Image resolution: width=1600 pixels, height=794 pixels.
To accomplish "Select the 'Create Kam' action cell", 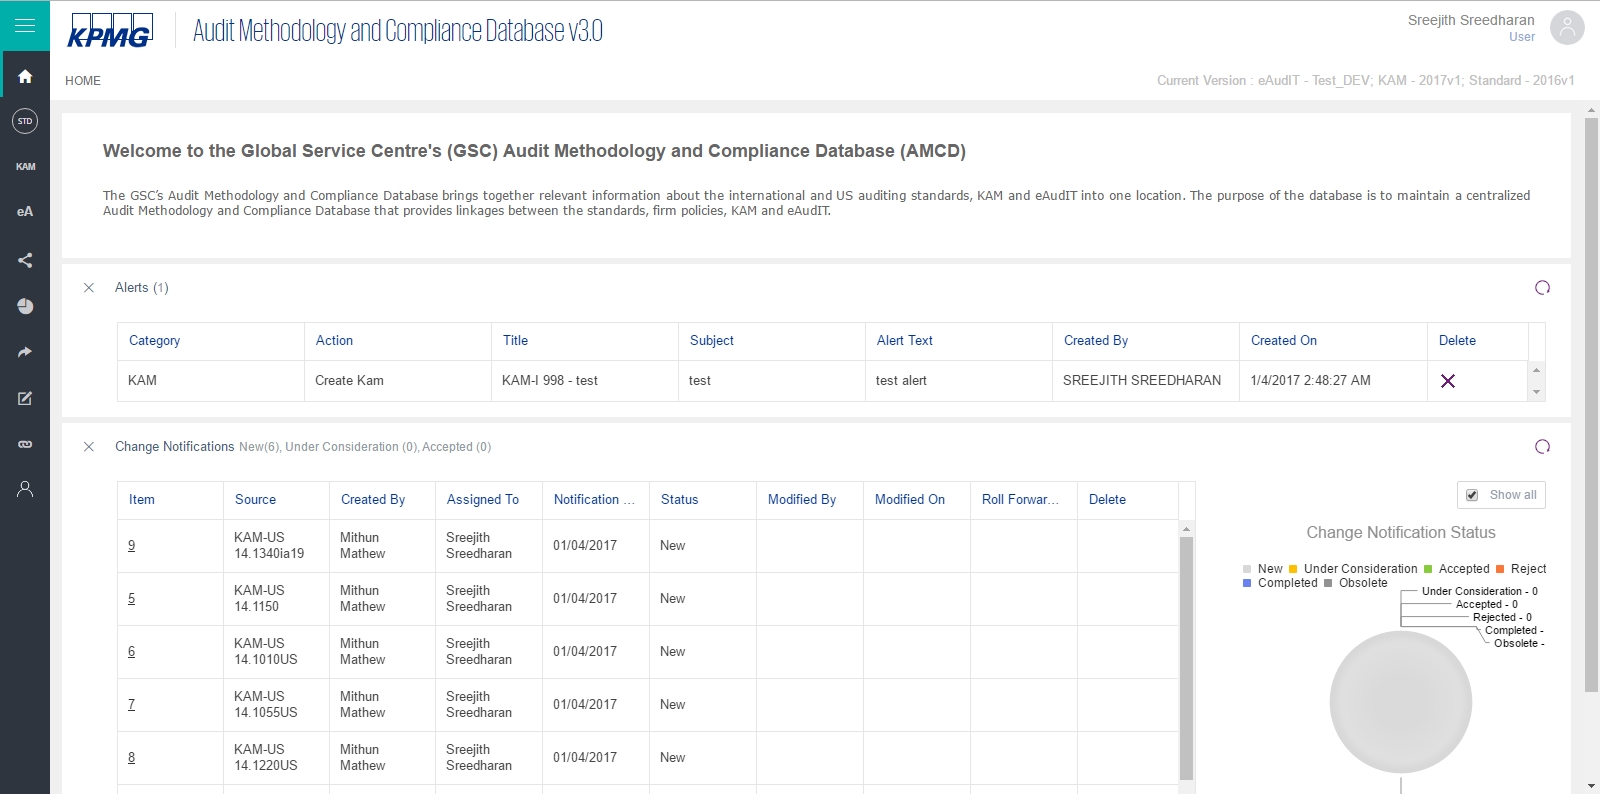I will pyautogui.click(x=398, y=381).
